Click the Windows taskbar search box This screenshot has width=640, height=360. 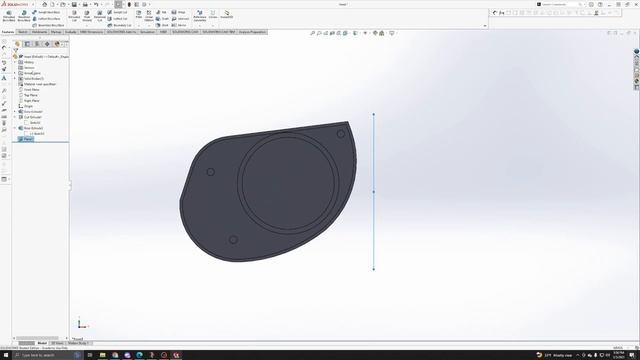[47, 355]
